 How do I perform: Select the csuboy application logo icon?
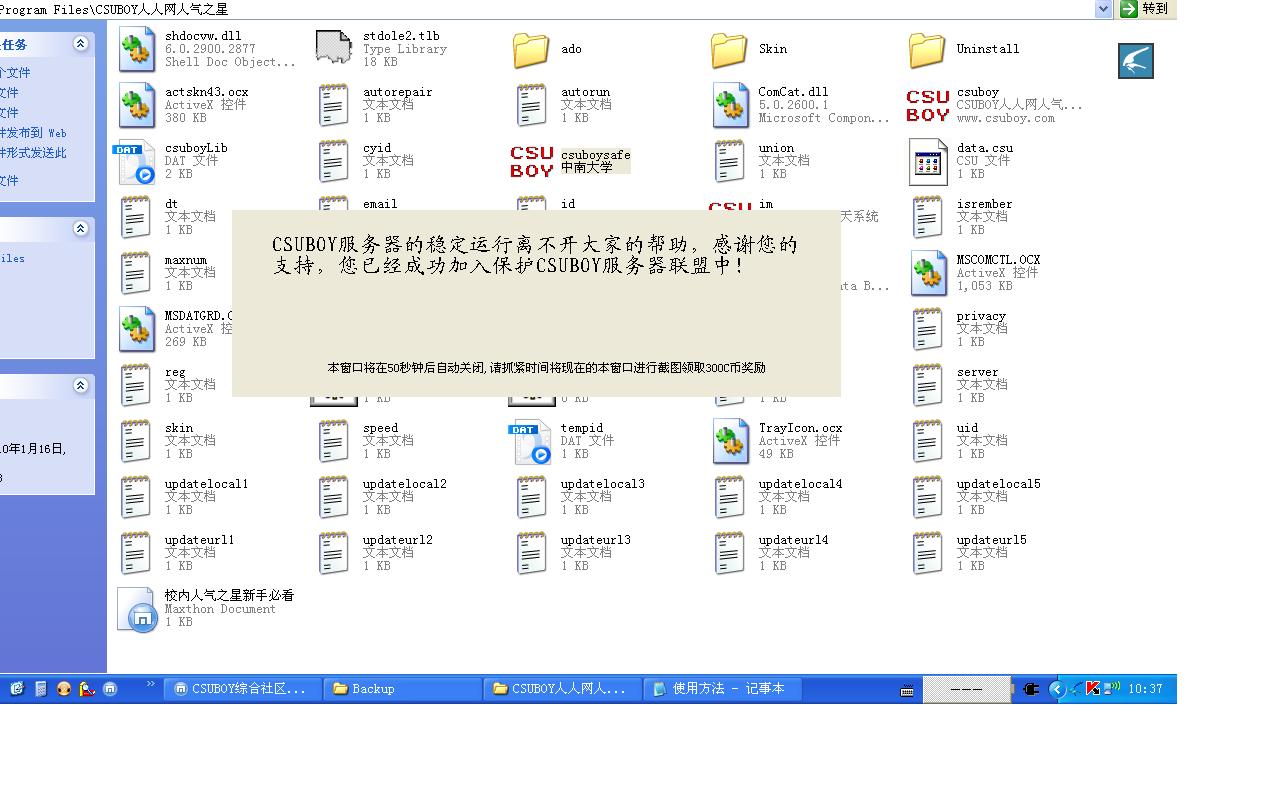(927, 105)
